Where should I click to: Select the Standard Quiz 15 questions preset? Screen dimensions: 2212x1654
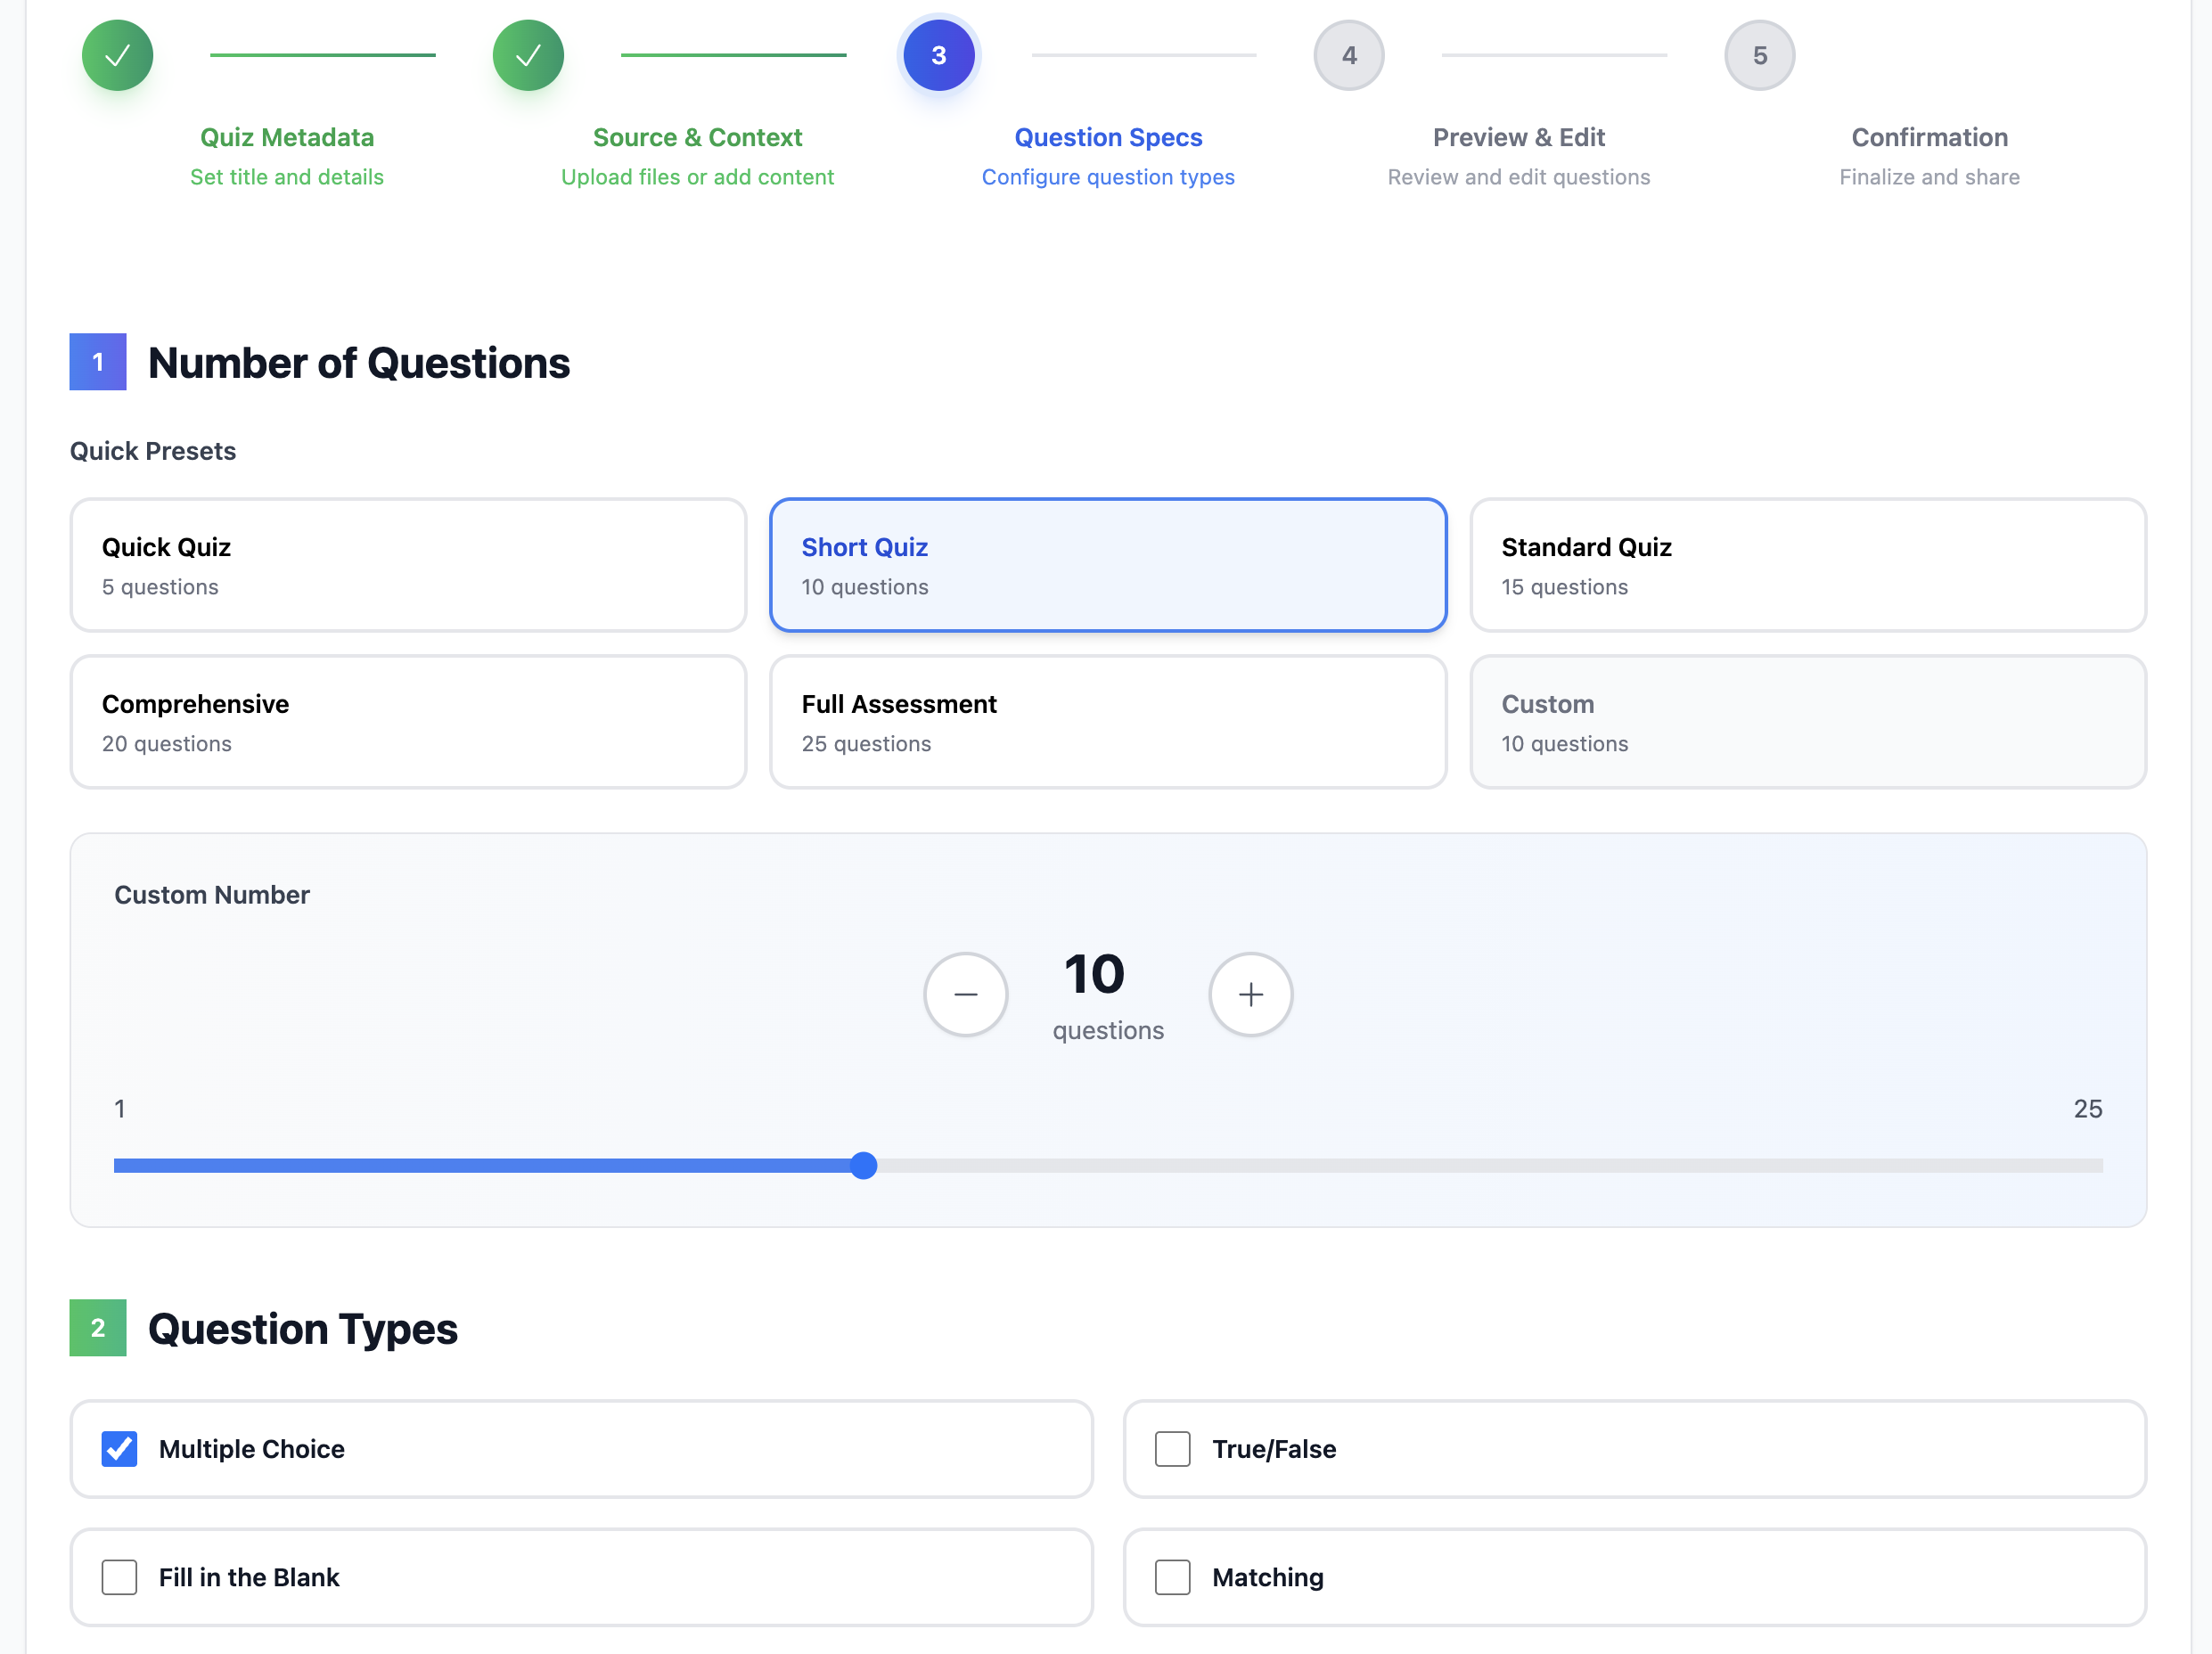(x=1807, y=564)
